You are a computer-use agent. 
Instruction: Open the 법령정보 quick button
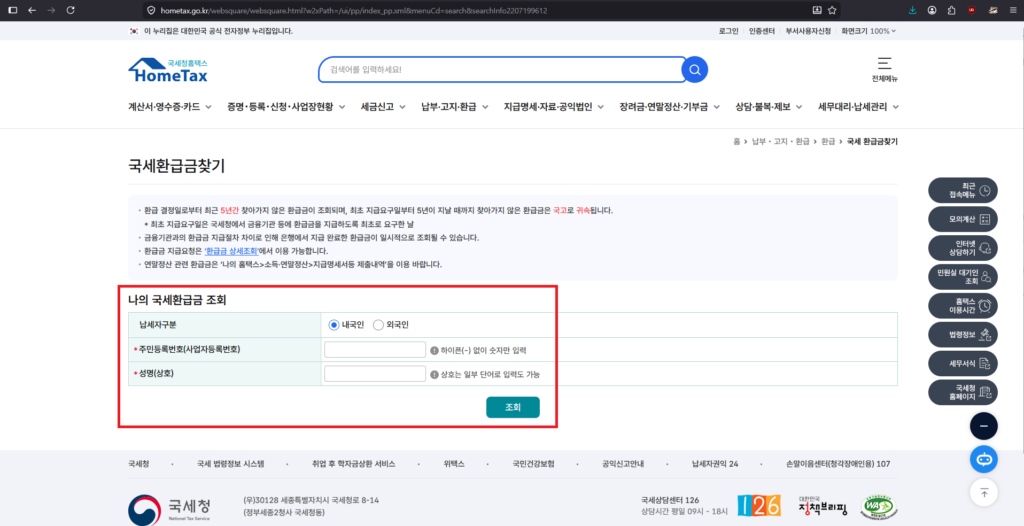pyautogui.click(x=963, y=334)
